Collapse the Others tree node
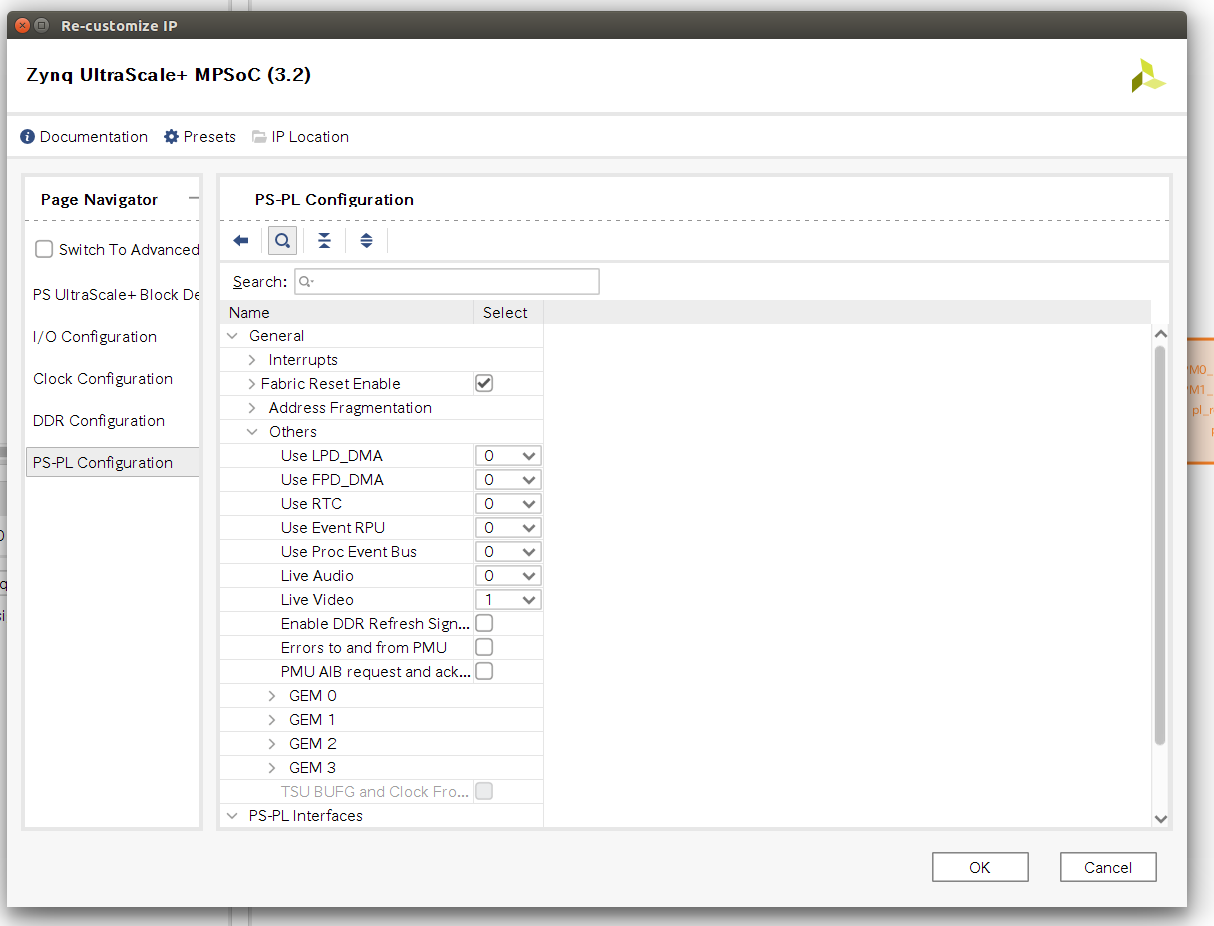 point(252,432)
